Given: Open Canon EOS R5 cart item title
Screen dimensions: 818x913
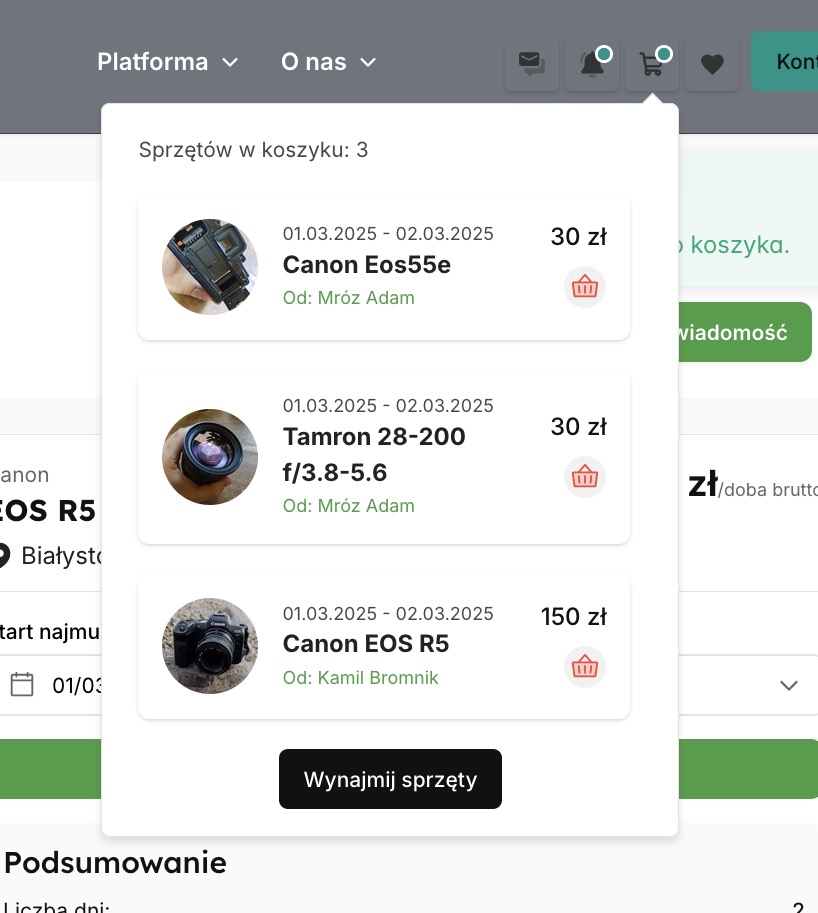Looking at the screenshot, I should tap(366, 644).
